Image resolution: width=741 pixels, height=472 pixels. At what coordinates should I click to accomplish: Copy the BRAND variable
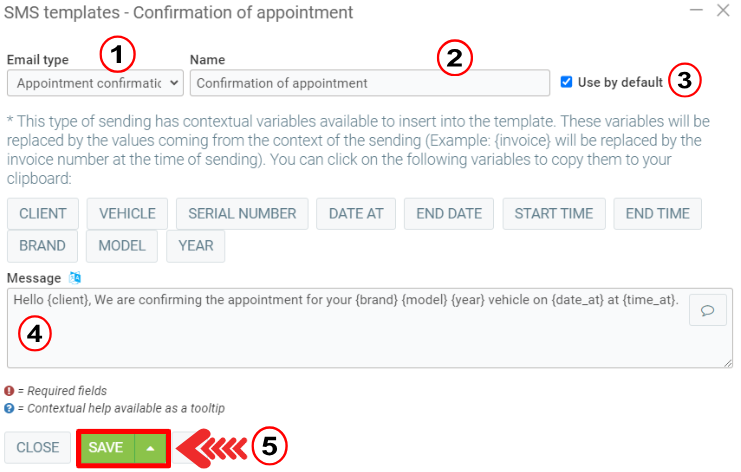pos(42,245)
